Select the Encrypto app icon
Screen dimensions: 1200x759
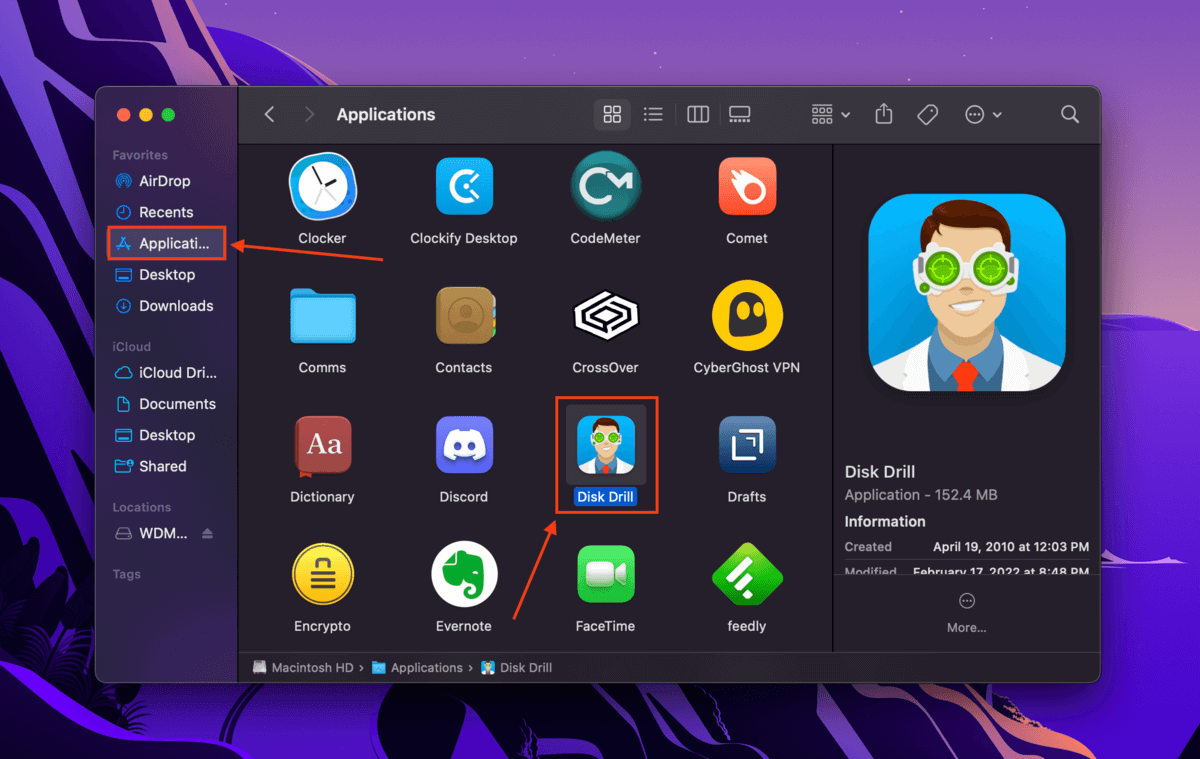(322, 575)
